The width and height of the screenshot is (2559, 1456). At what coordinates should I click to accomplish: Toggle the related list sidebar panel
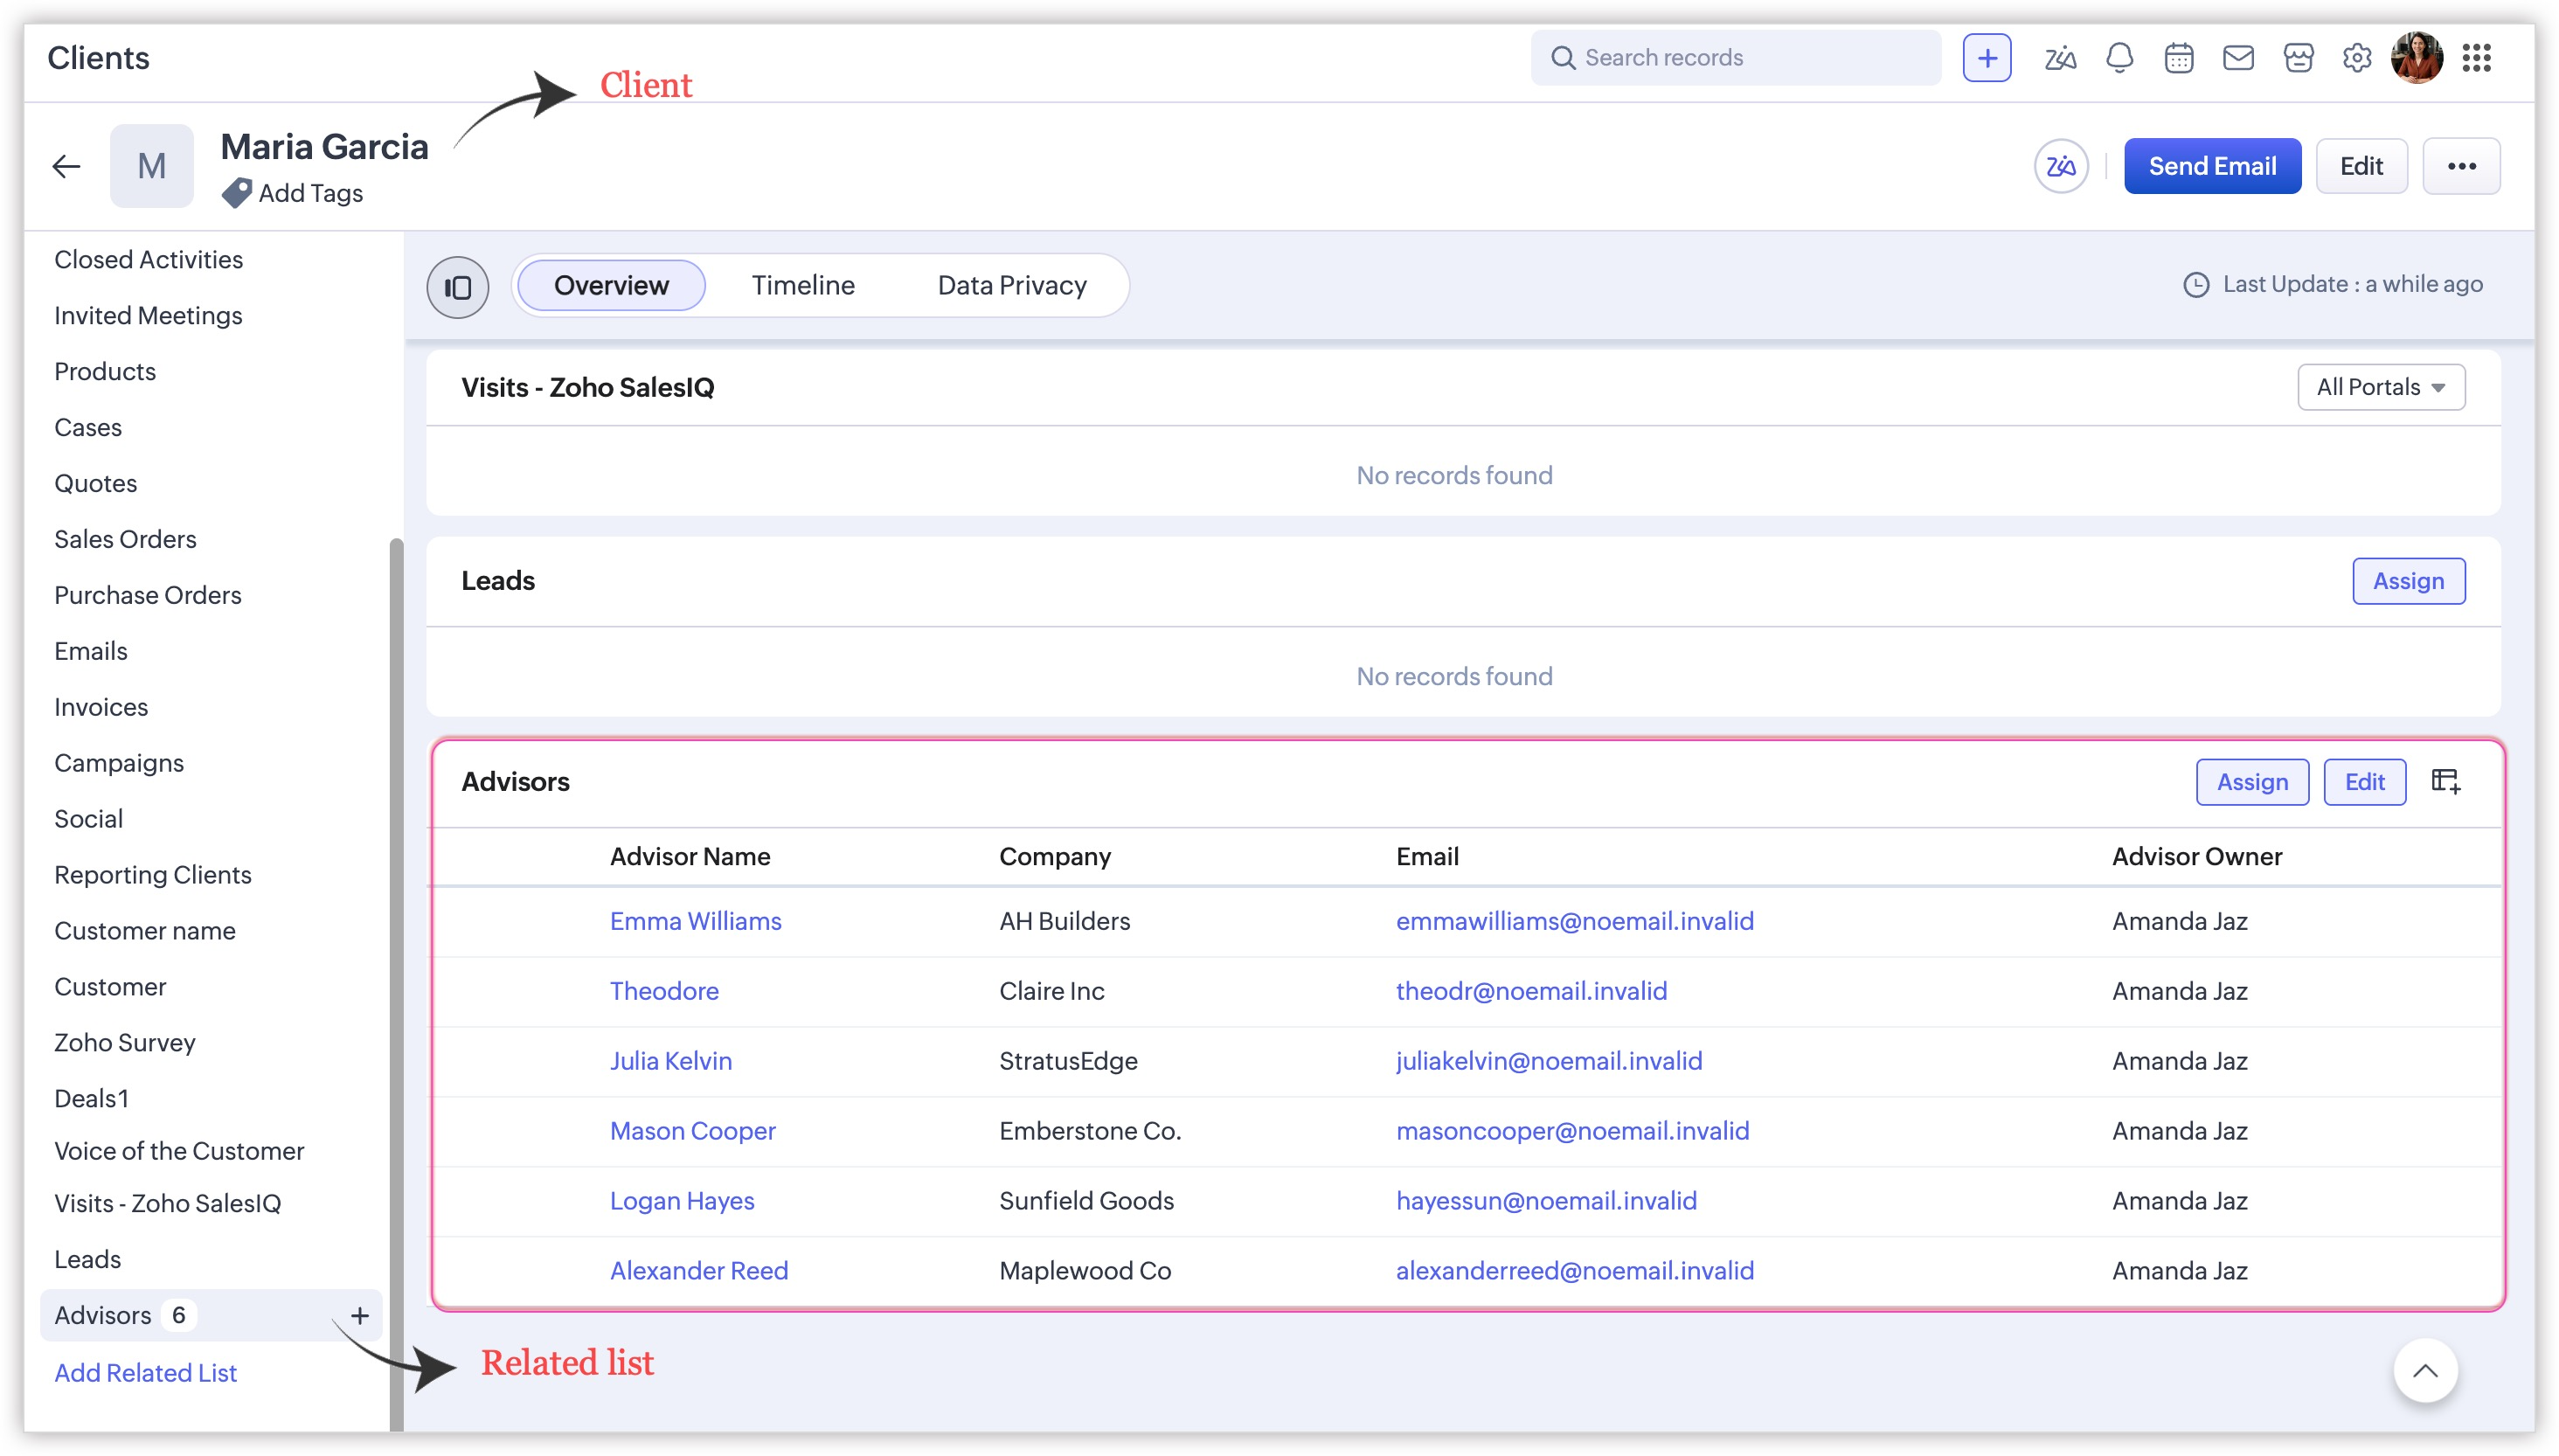[x=457, y=287]
